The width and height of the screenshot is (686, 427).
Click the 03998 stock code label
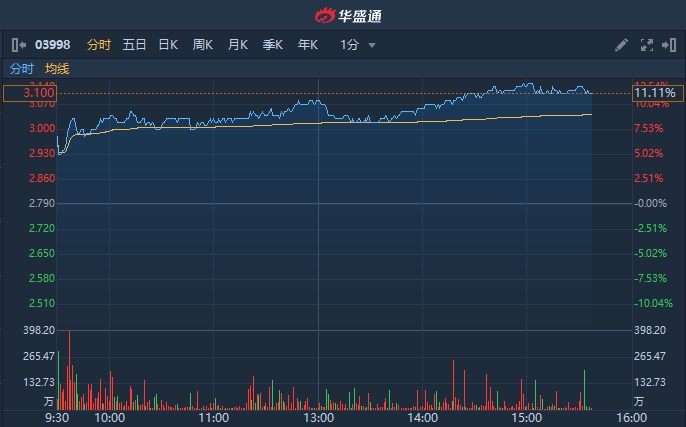pos(52,45)
